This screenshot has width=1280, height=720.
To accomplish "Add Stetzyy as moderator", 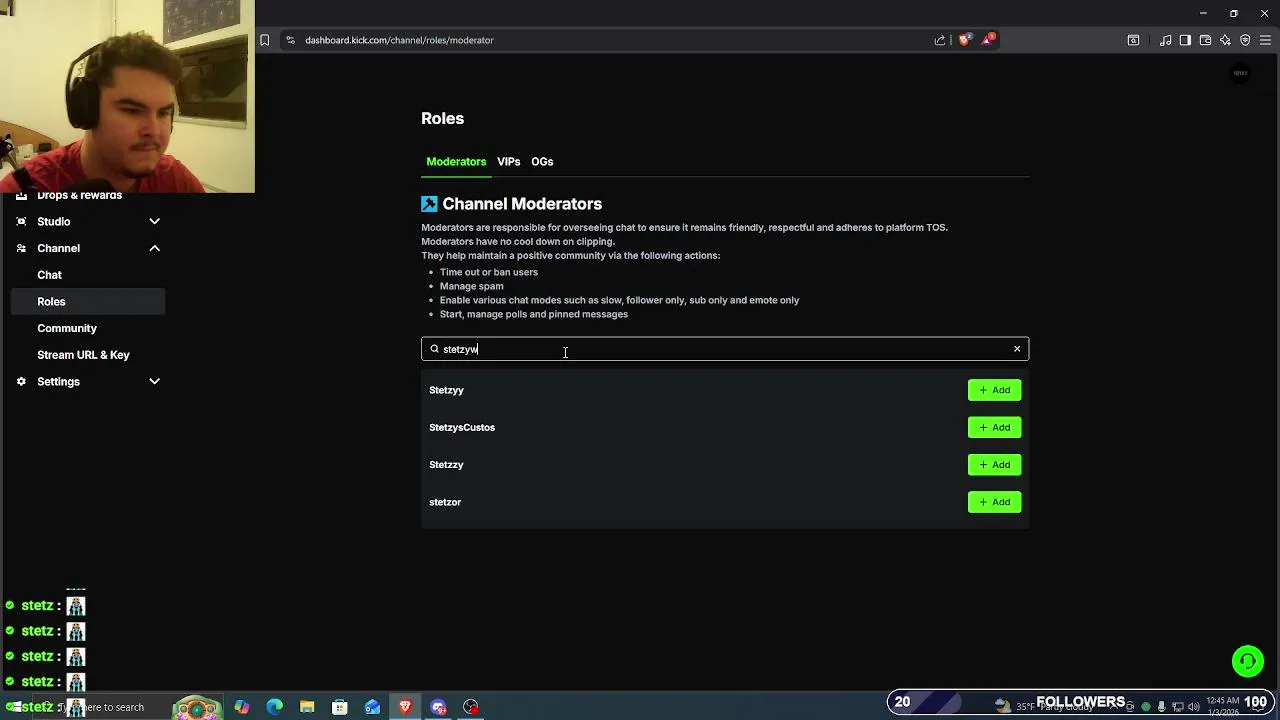I will tap(994, 390).
